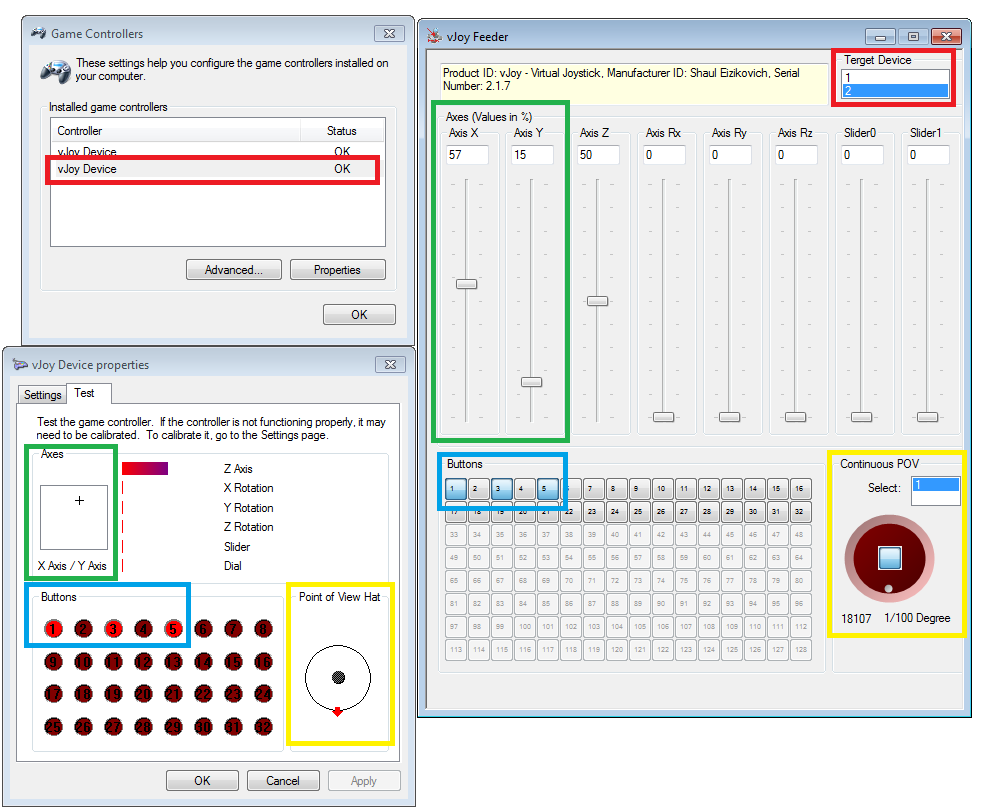Click Apply in vJoy Device properties

point(364,781)
